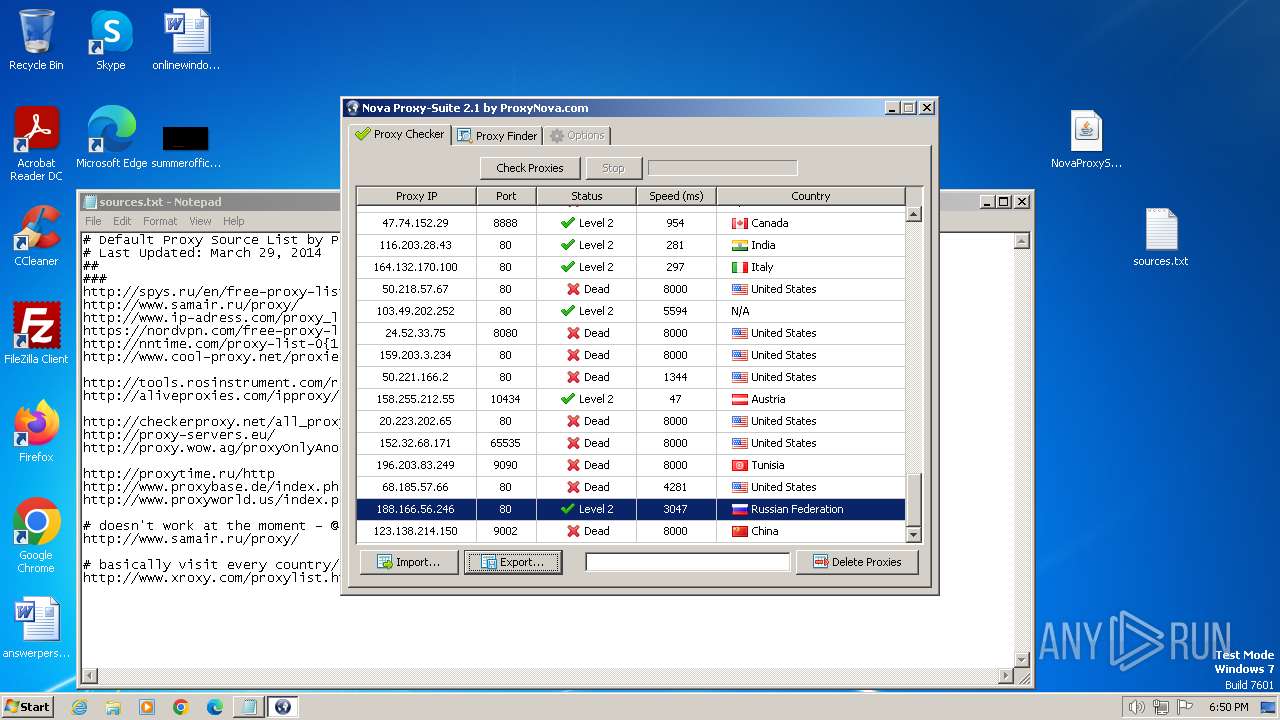Select the proxy row 103.49.202.252
The width and height of the screenshot is (1280, 720).
click(631, 311)
